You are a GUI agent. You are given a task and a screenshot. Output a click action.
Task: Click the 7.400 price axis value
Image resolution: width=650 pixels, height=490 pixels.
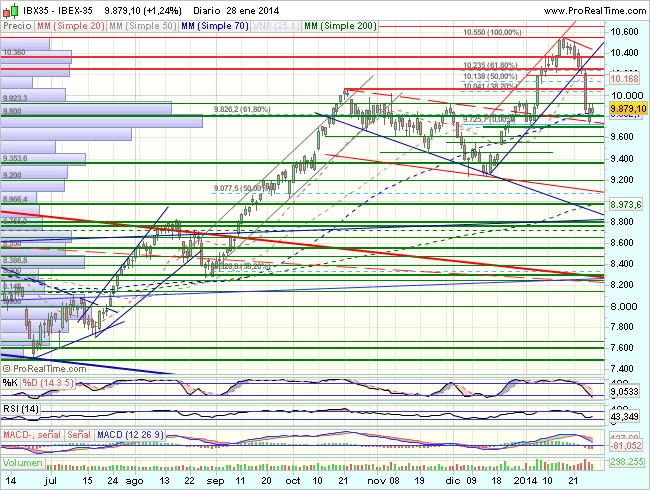624,369
